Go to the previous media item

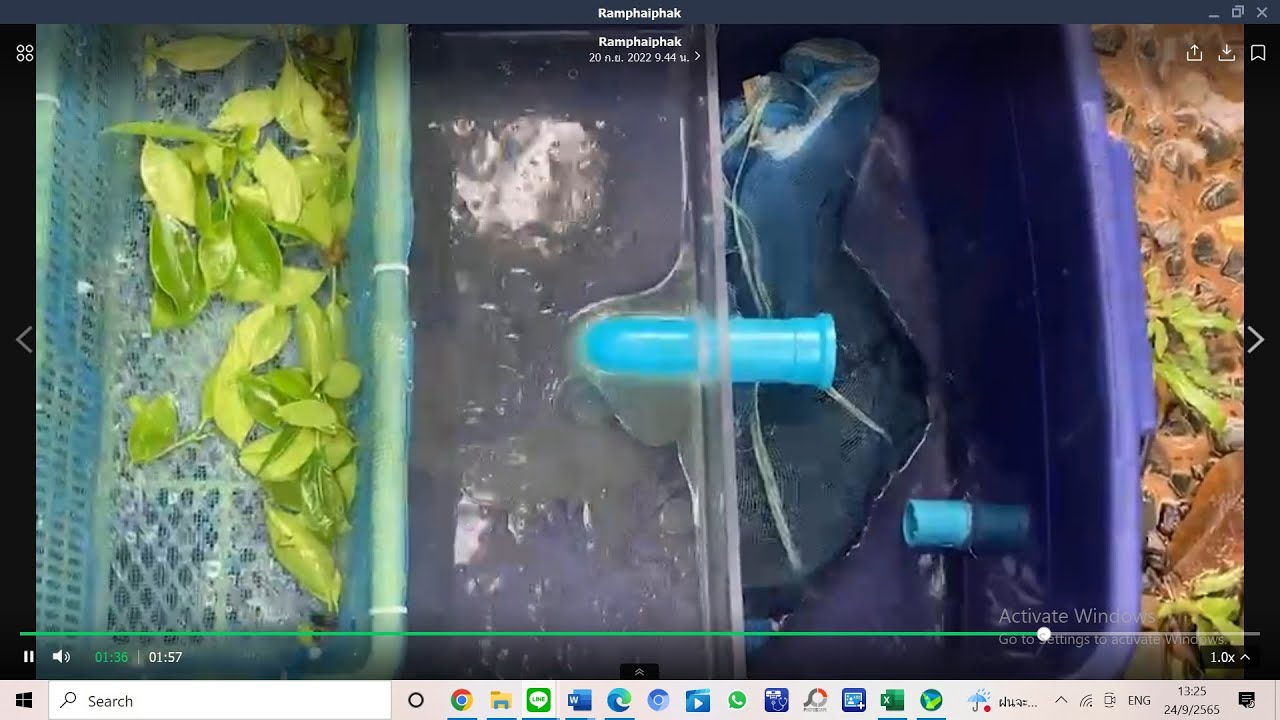[x=24, y=340]
